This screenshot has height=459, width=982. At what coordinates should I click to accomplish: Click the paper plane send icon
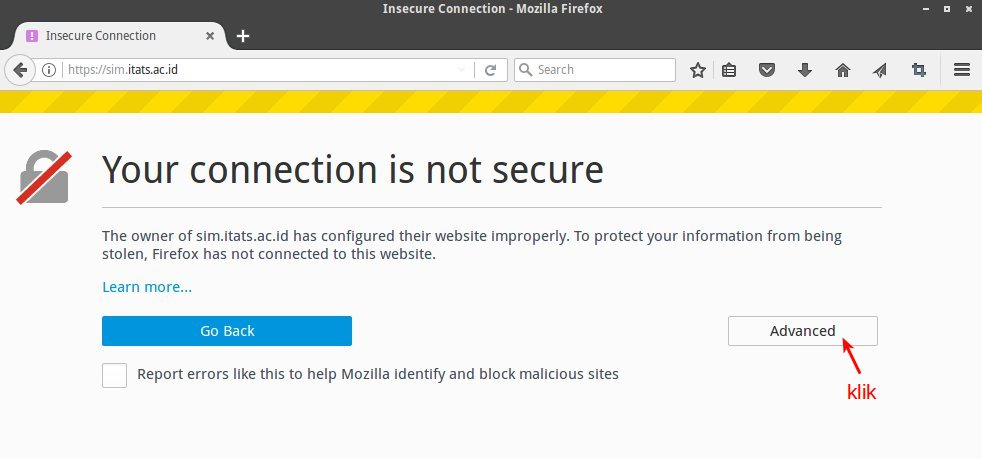pyautogui.click(x=880, y=70)
